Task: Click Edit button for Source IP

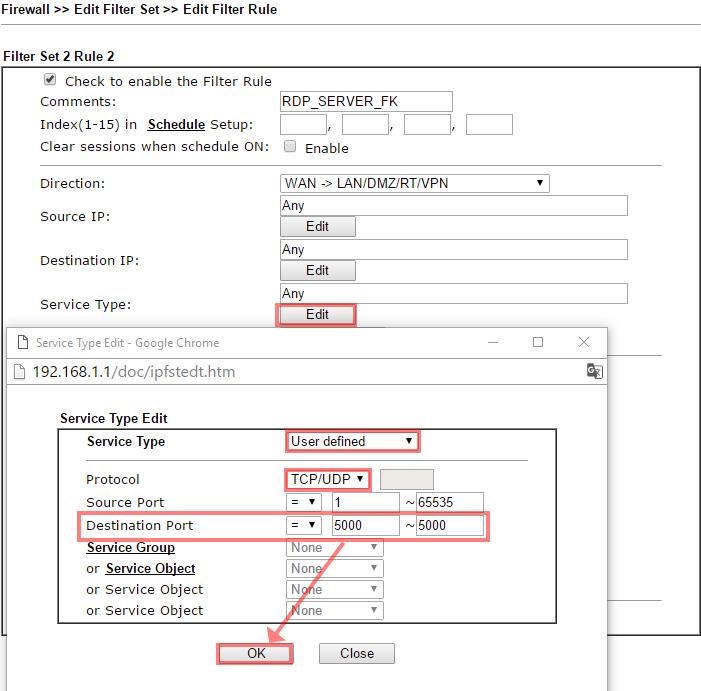Action: coord(317,227)
